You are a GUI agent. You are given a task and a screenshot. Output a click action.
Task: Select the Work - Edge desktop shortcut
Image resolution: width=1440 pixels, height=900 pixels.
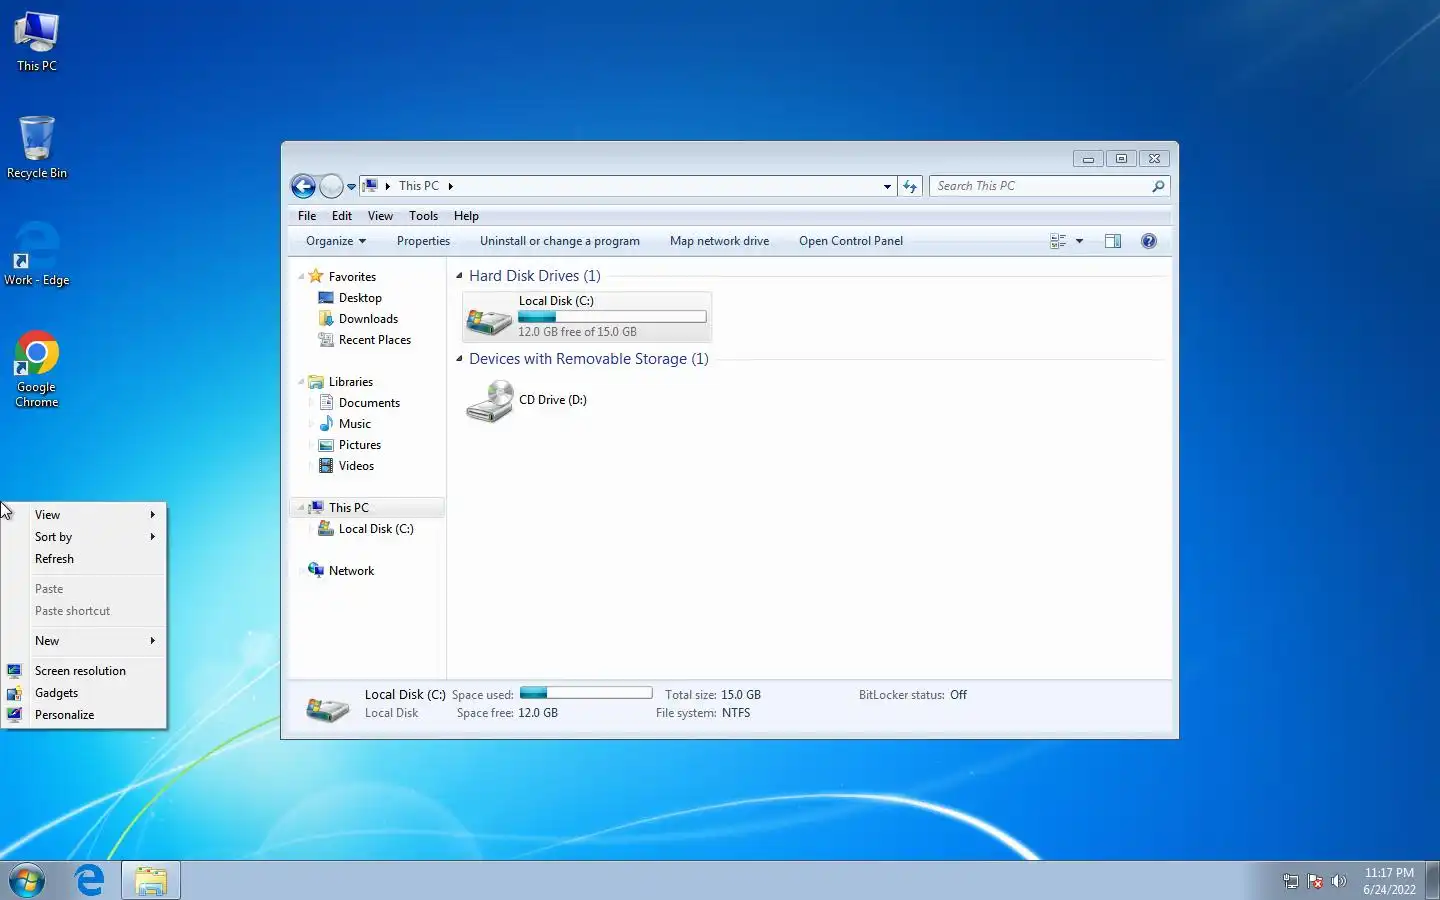(x=37, y=254)
